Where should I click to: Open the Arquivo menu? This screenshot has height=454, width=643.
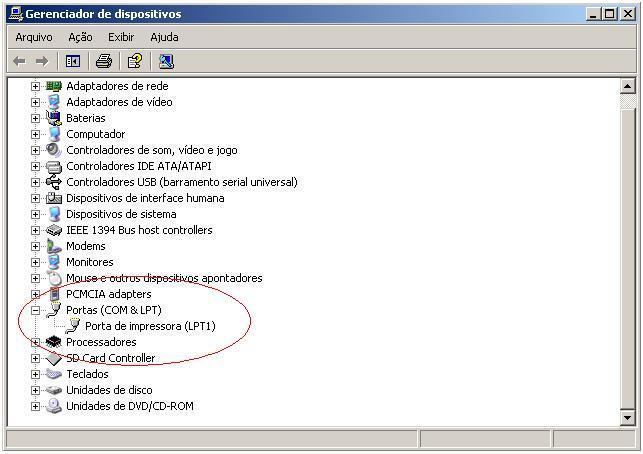[x=34, y=37]
